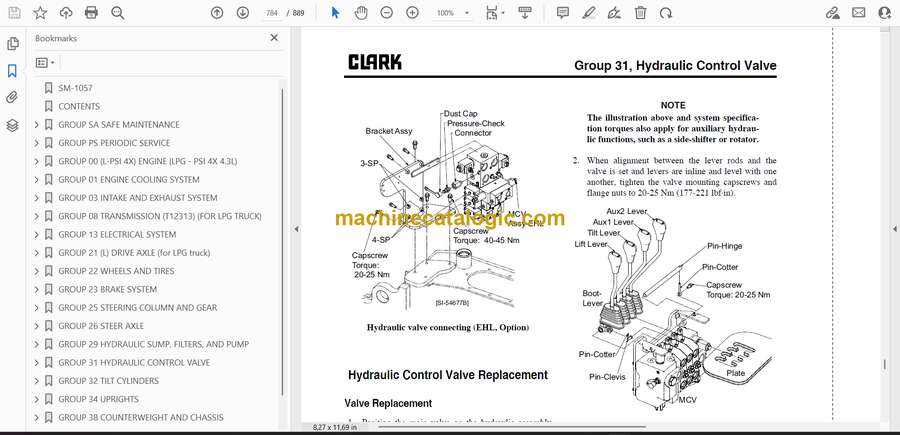The height and width of the screenshot is (435, 900).
Task: Click the Save file icon
Action: click(14, 13)
